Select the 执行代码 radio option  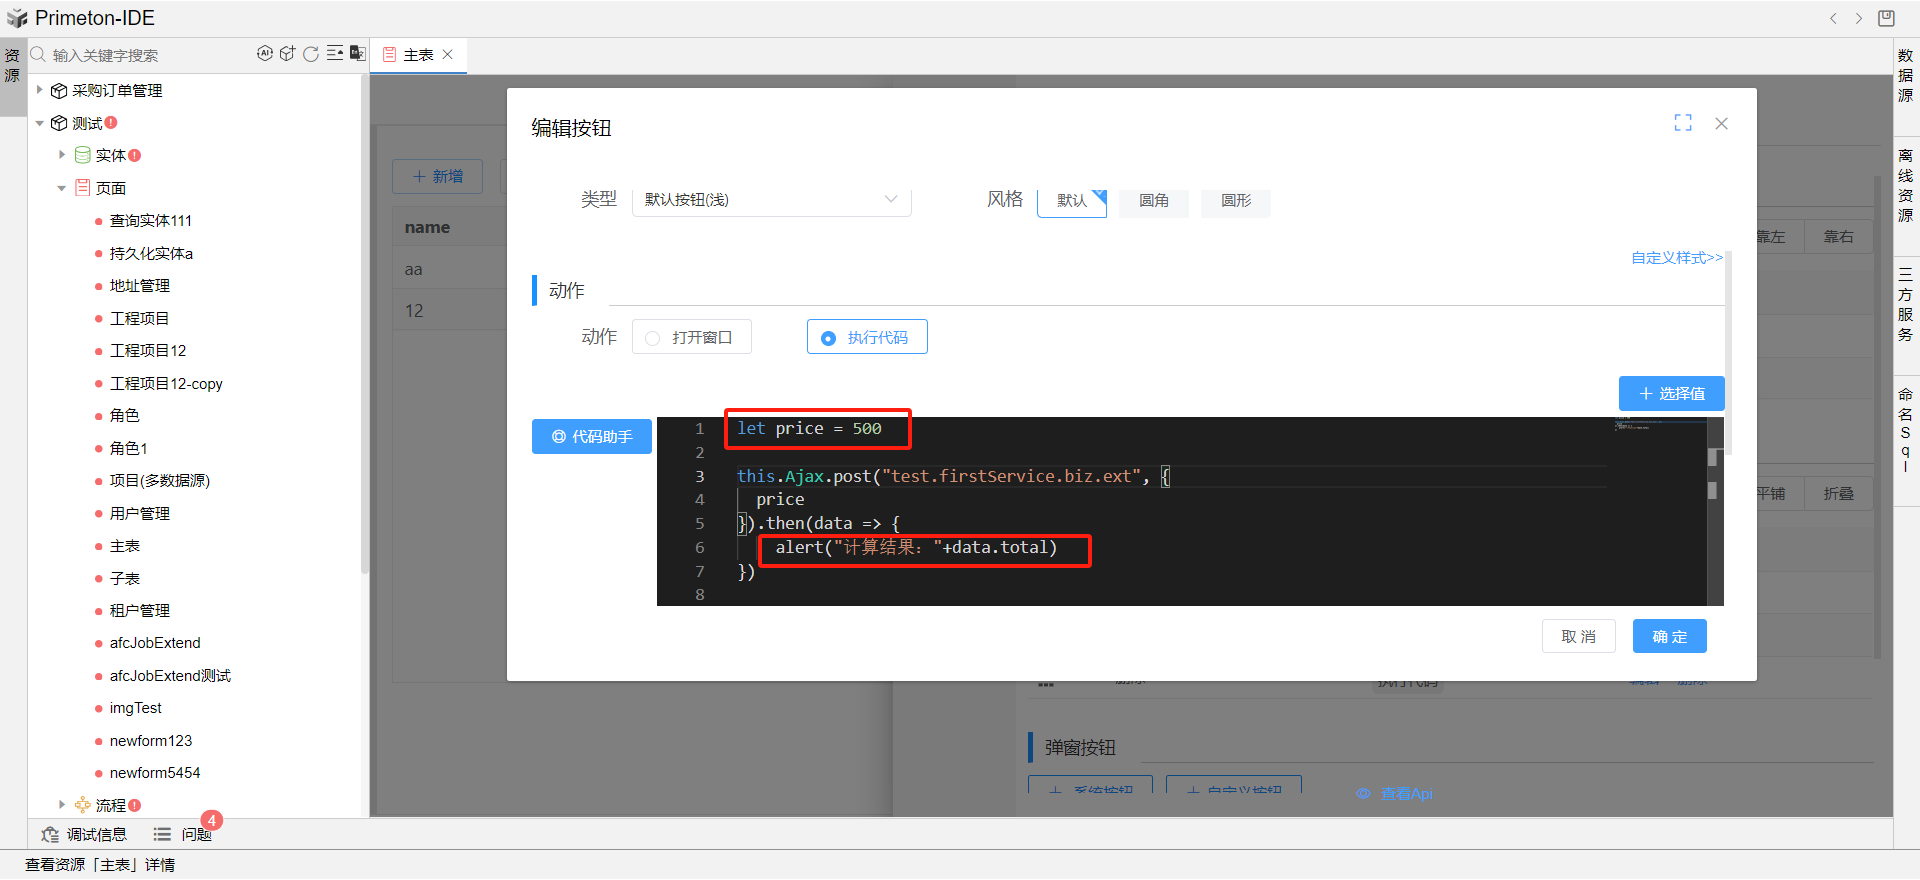click(x=867, y=338)
